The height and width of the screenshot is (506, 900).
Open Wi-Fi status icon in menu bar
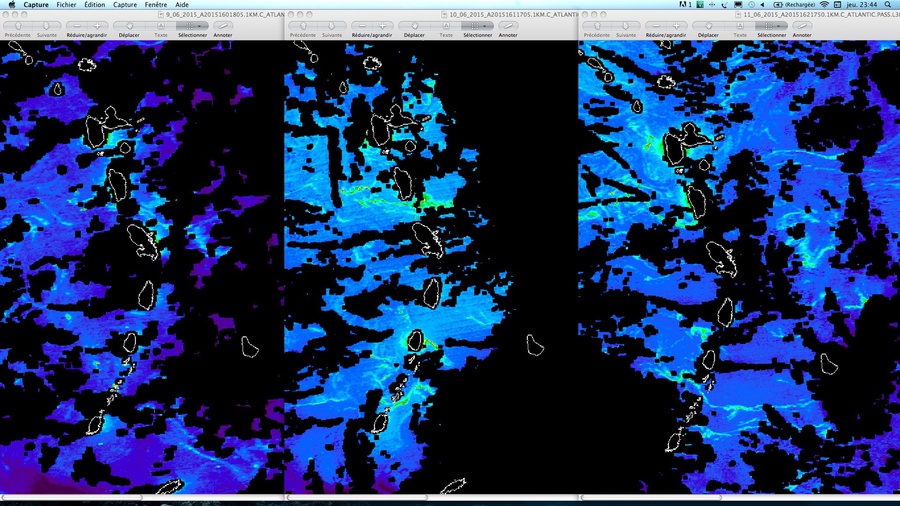click(x=823, y=5)
